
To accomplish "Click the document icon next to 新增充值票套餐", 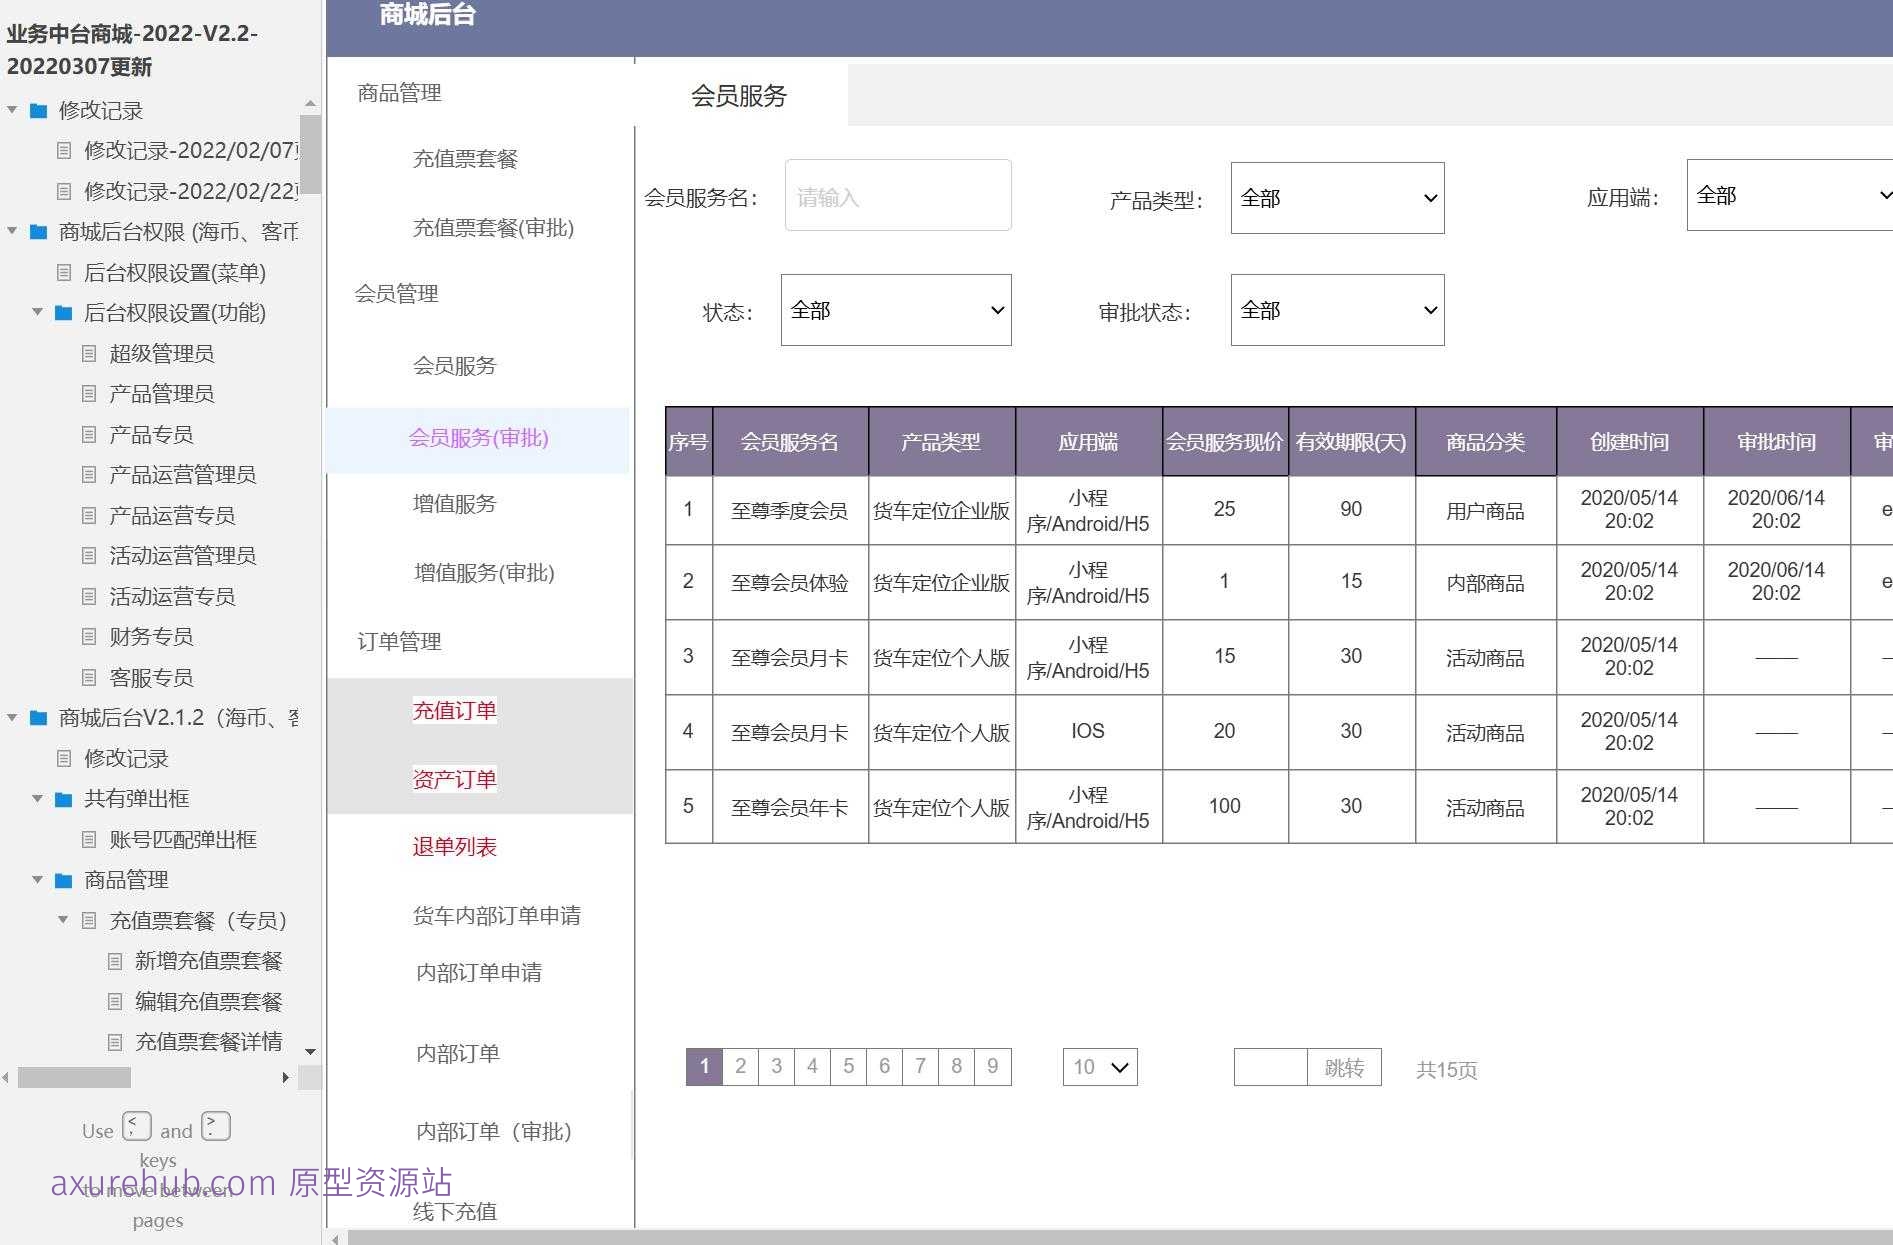I will pyautogui.click(x=113, y=960).
